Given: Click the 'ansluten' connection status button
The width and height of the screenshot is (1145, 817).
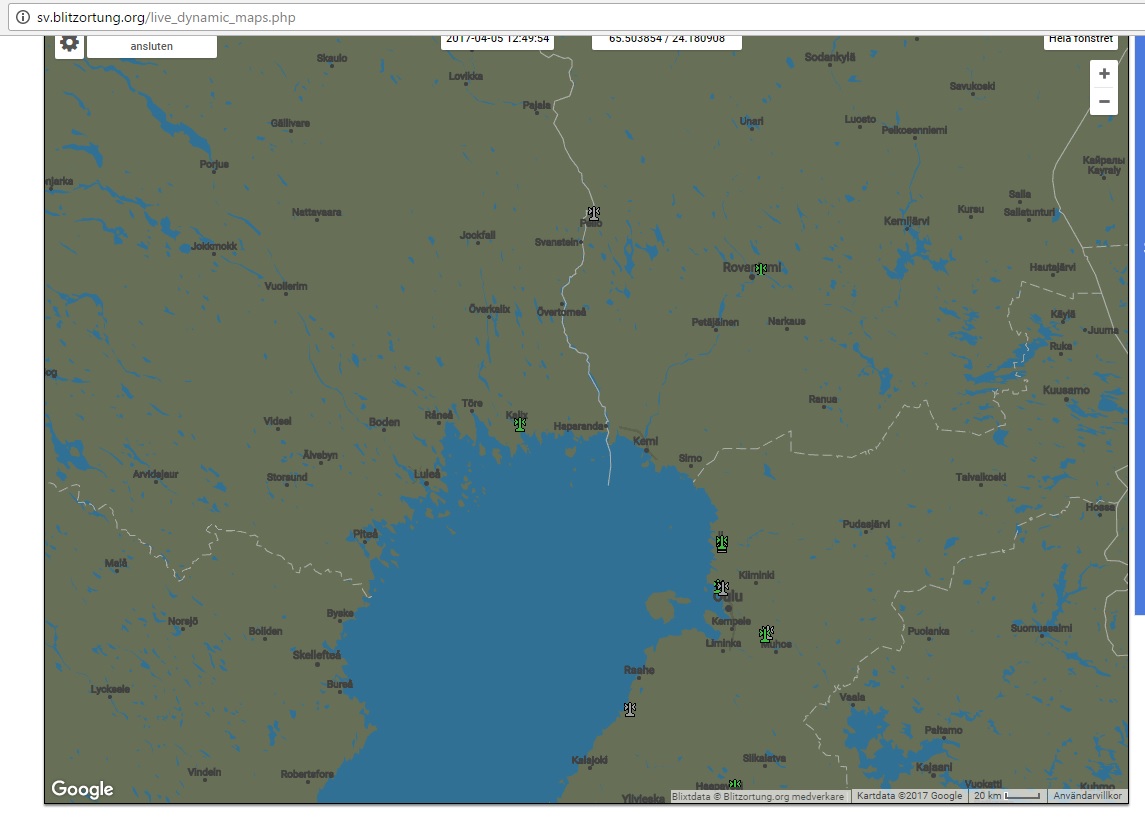Looking at the screenshot, I should point(152,46).
